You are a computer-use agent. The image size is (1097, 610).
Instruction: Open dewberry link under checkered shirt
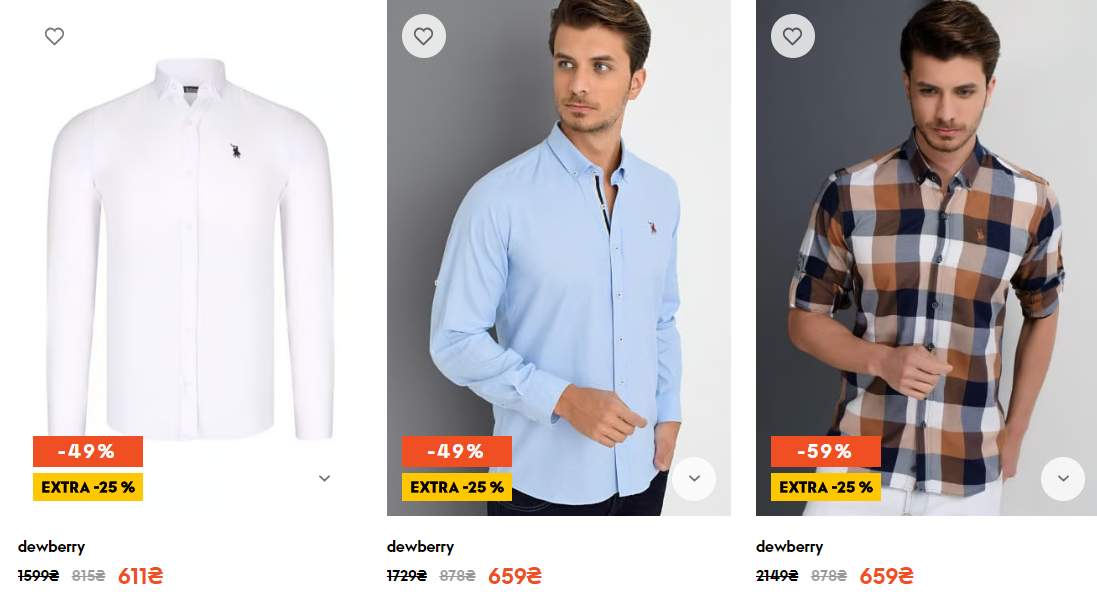point(789,547)
